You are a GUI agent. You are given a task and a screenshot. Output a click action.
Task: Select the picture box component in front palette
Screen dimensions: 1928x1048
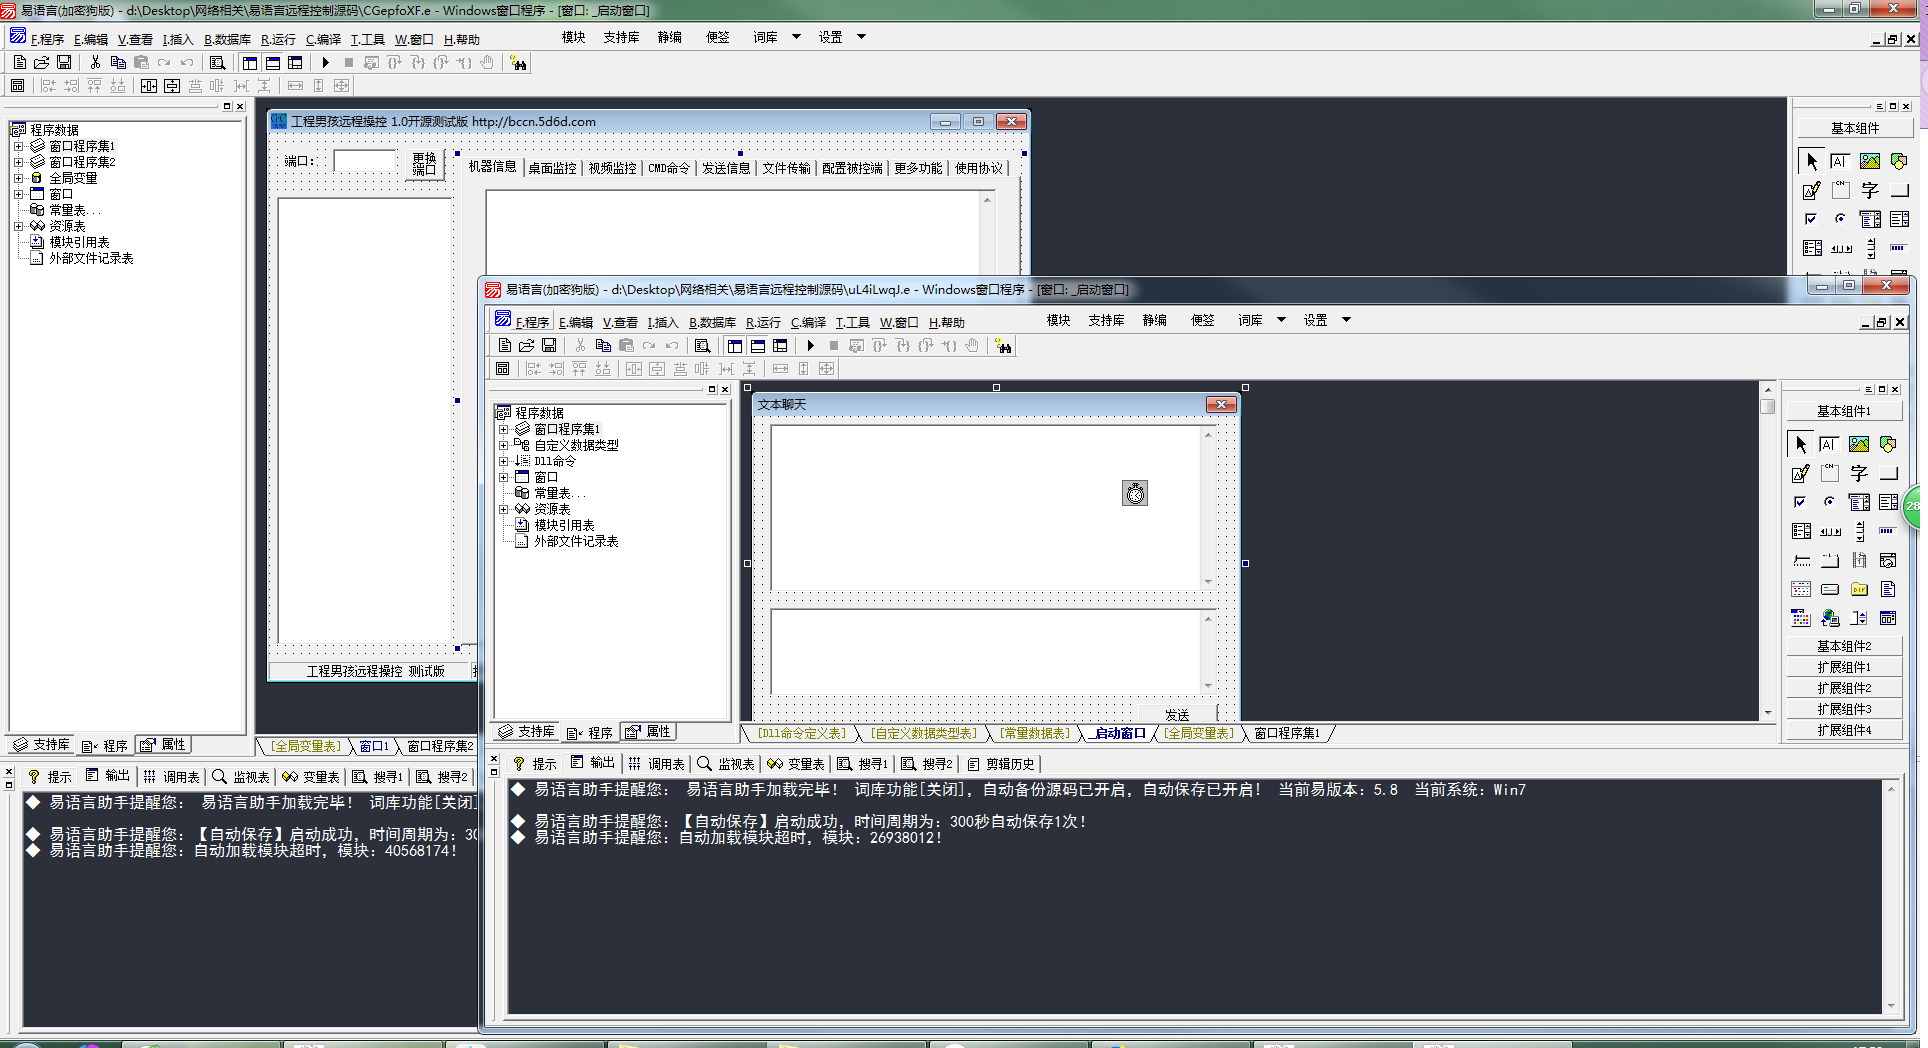(1859, 444)
